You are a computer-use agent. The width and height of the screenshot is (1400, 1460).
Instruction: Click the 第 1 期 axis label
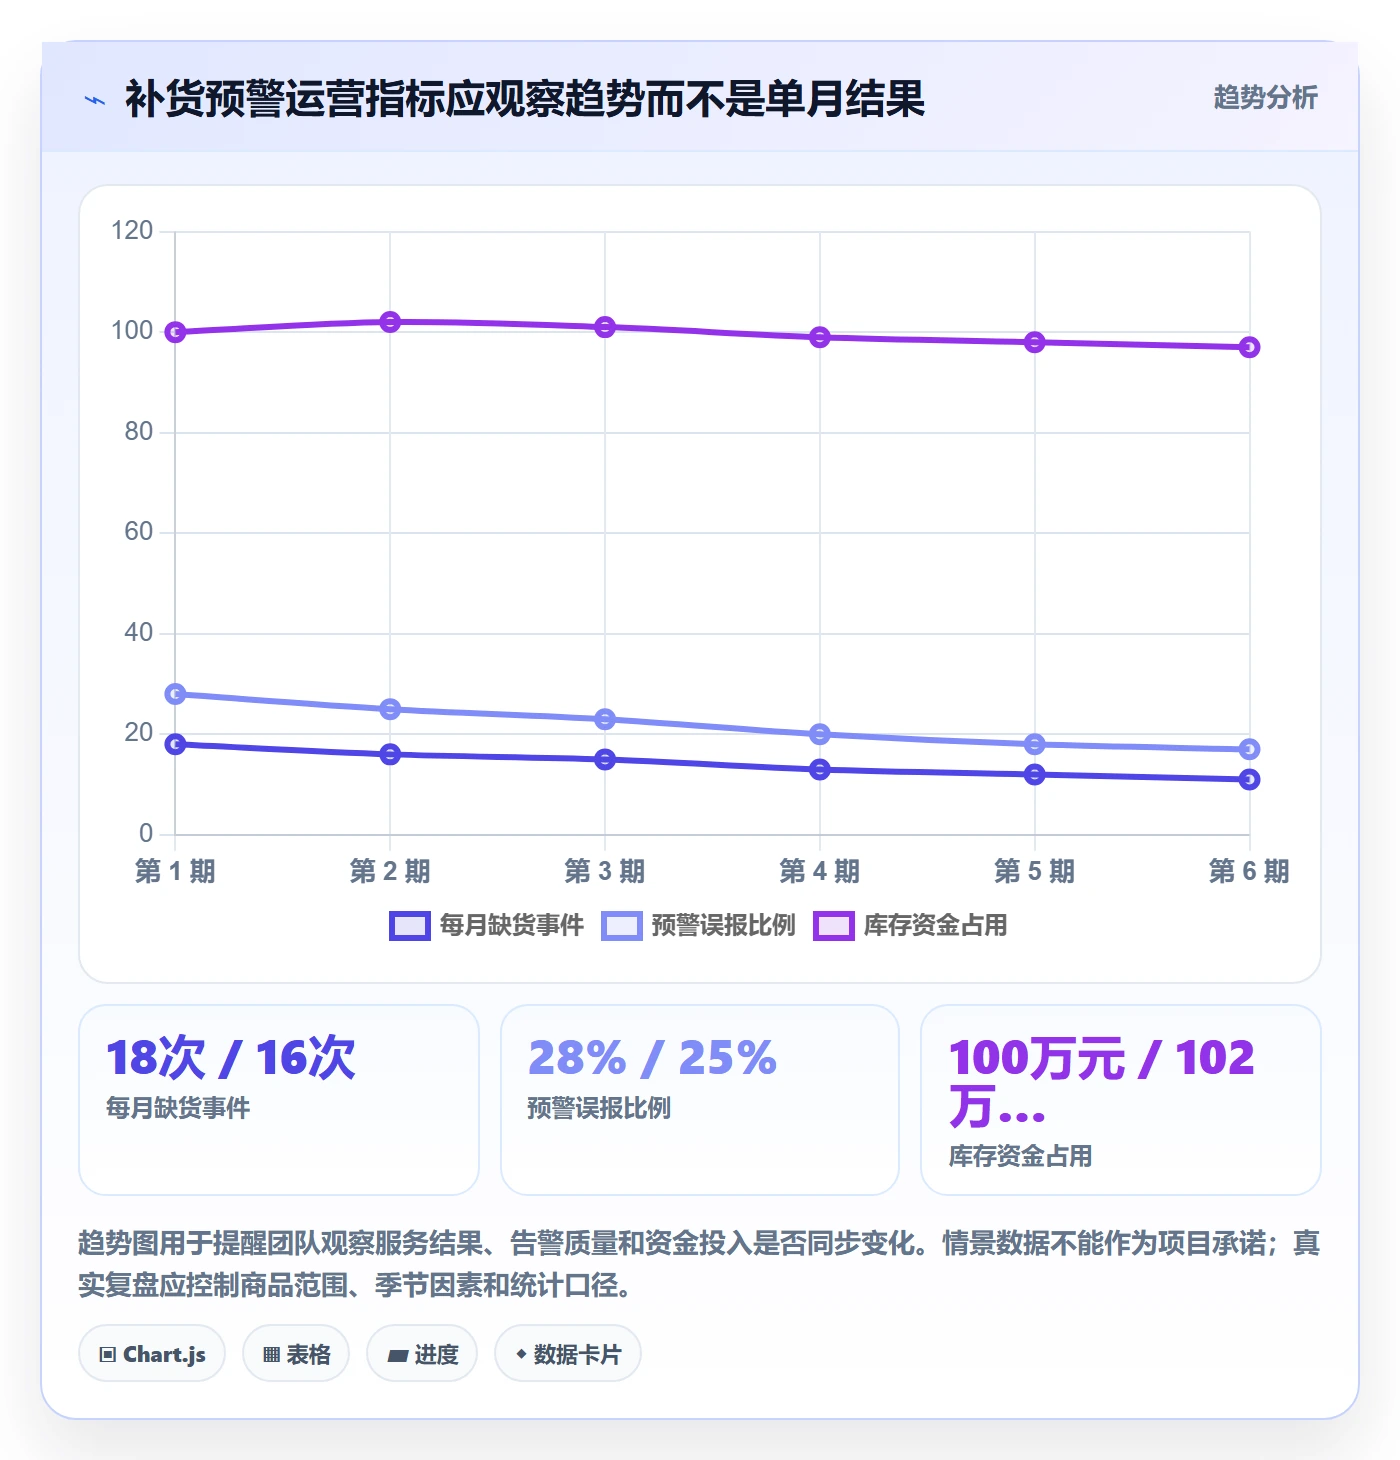pyautogui.click(x=175, y=871)
